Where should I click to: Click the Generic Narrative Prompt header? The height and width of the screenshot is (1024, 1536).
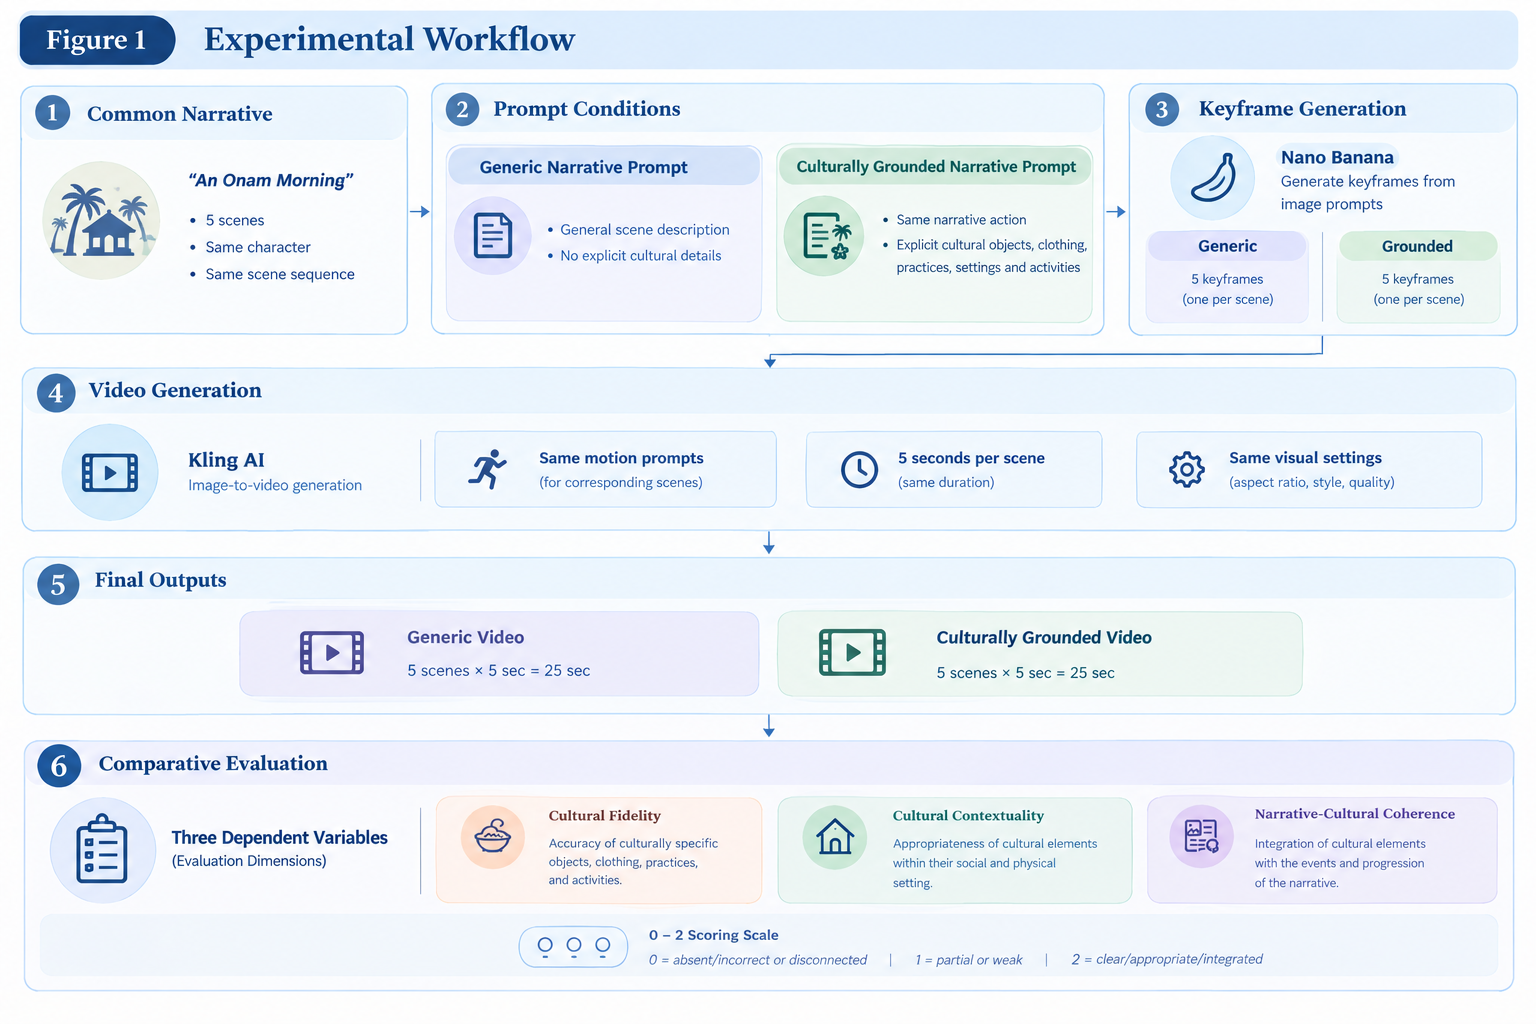click(604, 167)
